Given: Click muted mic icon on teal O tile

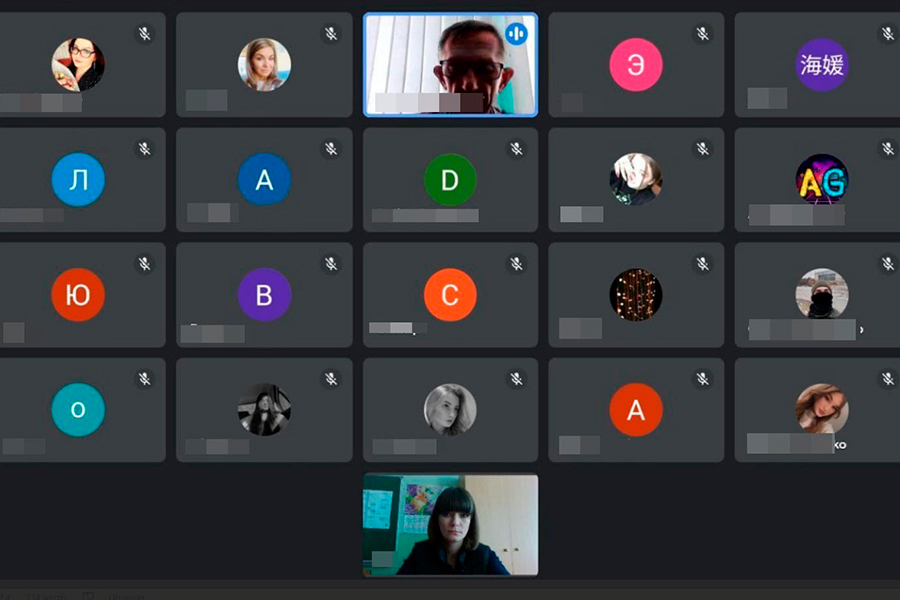Looking at the screenshot, I should point(145,378).
